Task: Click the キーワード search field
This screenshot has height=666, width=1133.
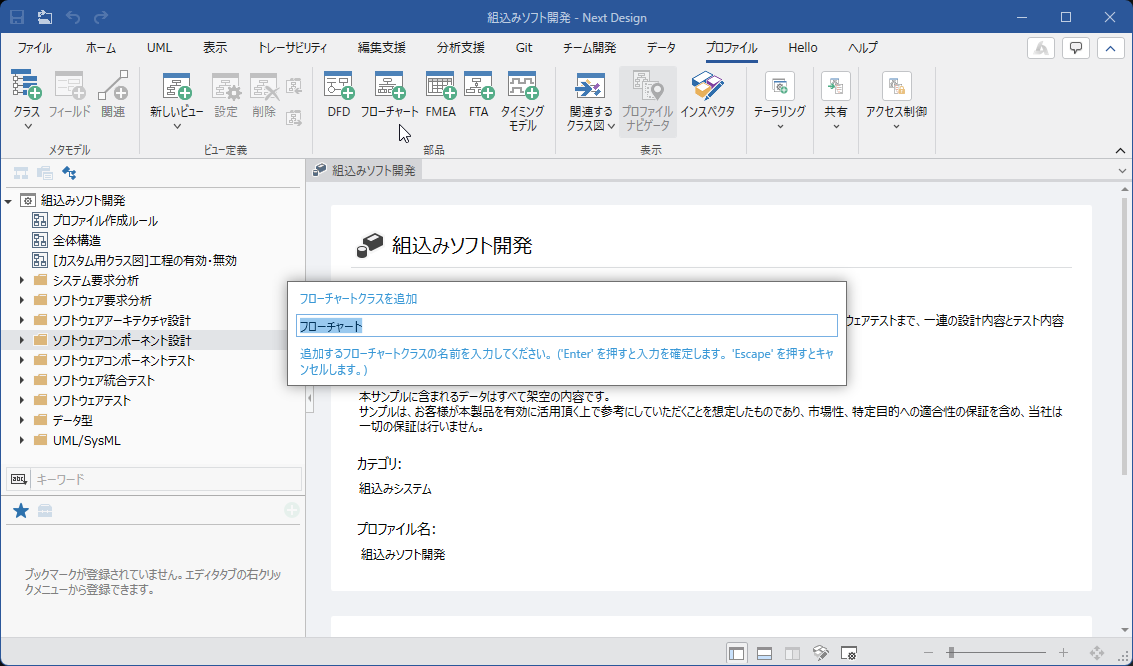Action: point(167,479)
